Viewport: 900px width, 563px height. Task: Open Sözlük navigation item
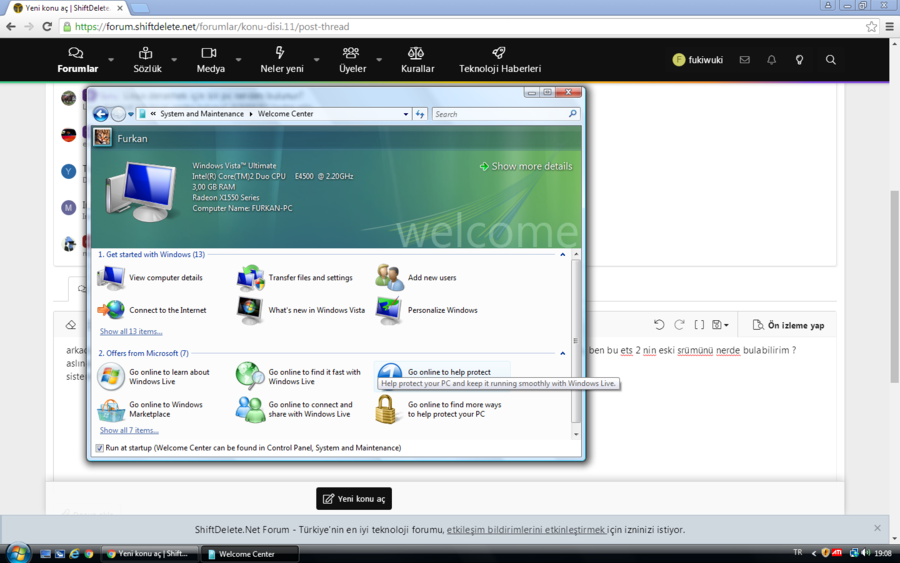pos(147,60)
